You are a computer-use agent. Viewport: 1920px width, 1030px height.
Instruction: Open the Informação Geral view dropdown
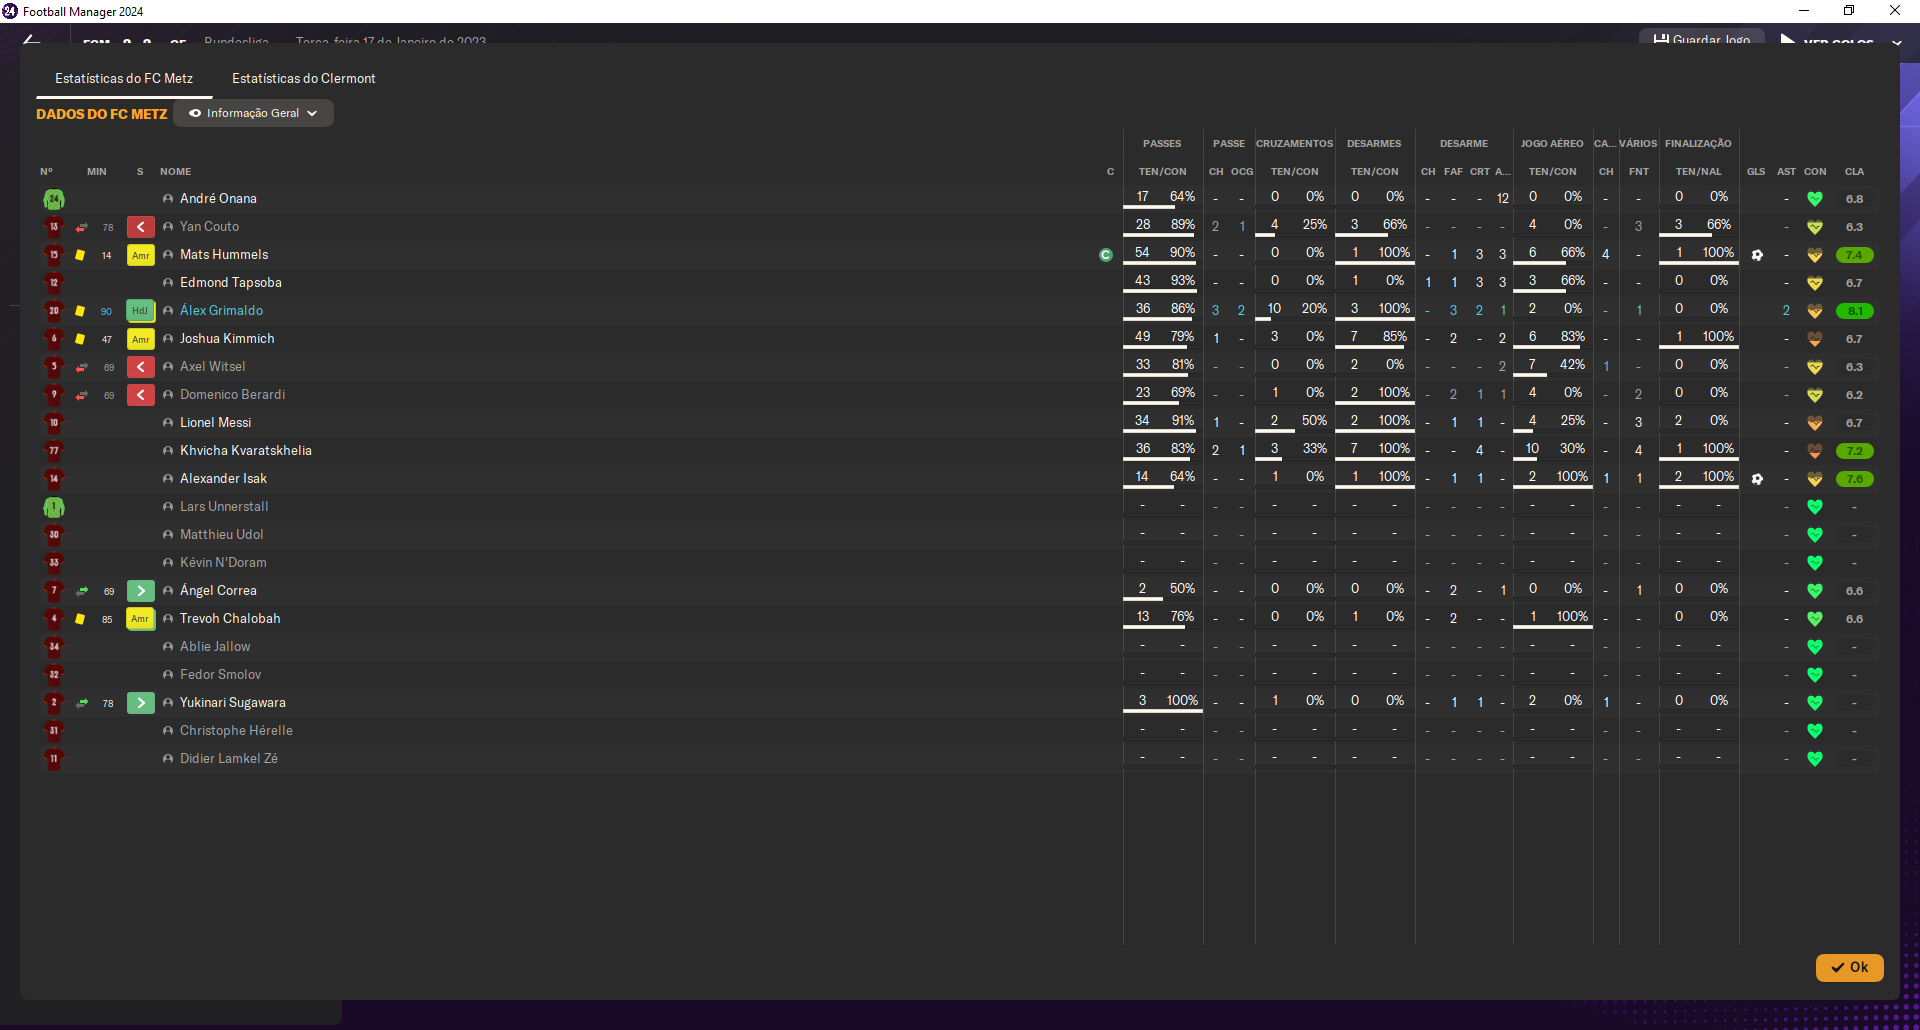(253, 113)
